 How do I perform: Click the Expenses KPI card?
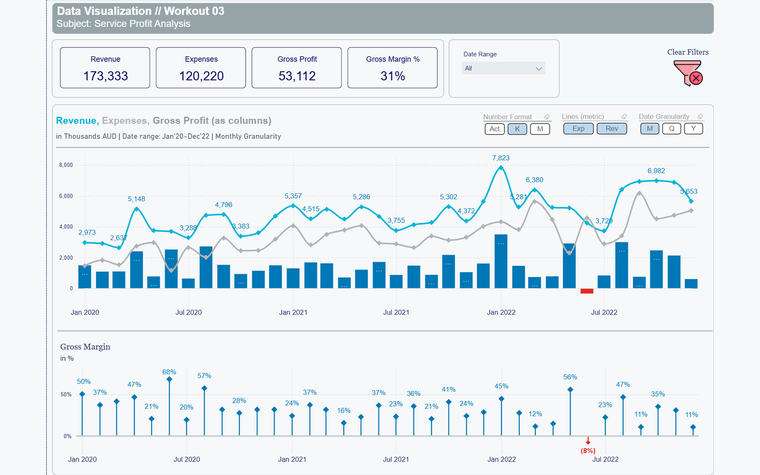(201, 68)
